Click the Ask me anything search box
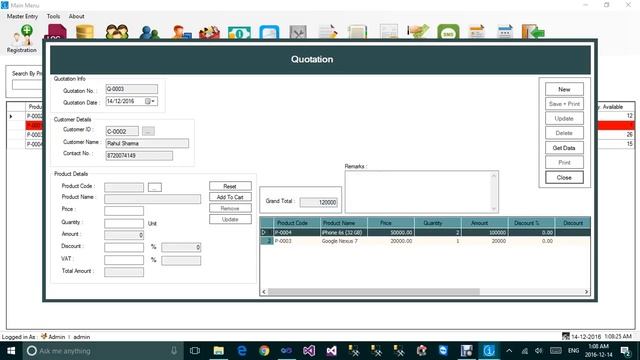 tap(102, 351)
